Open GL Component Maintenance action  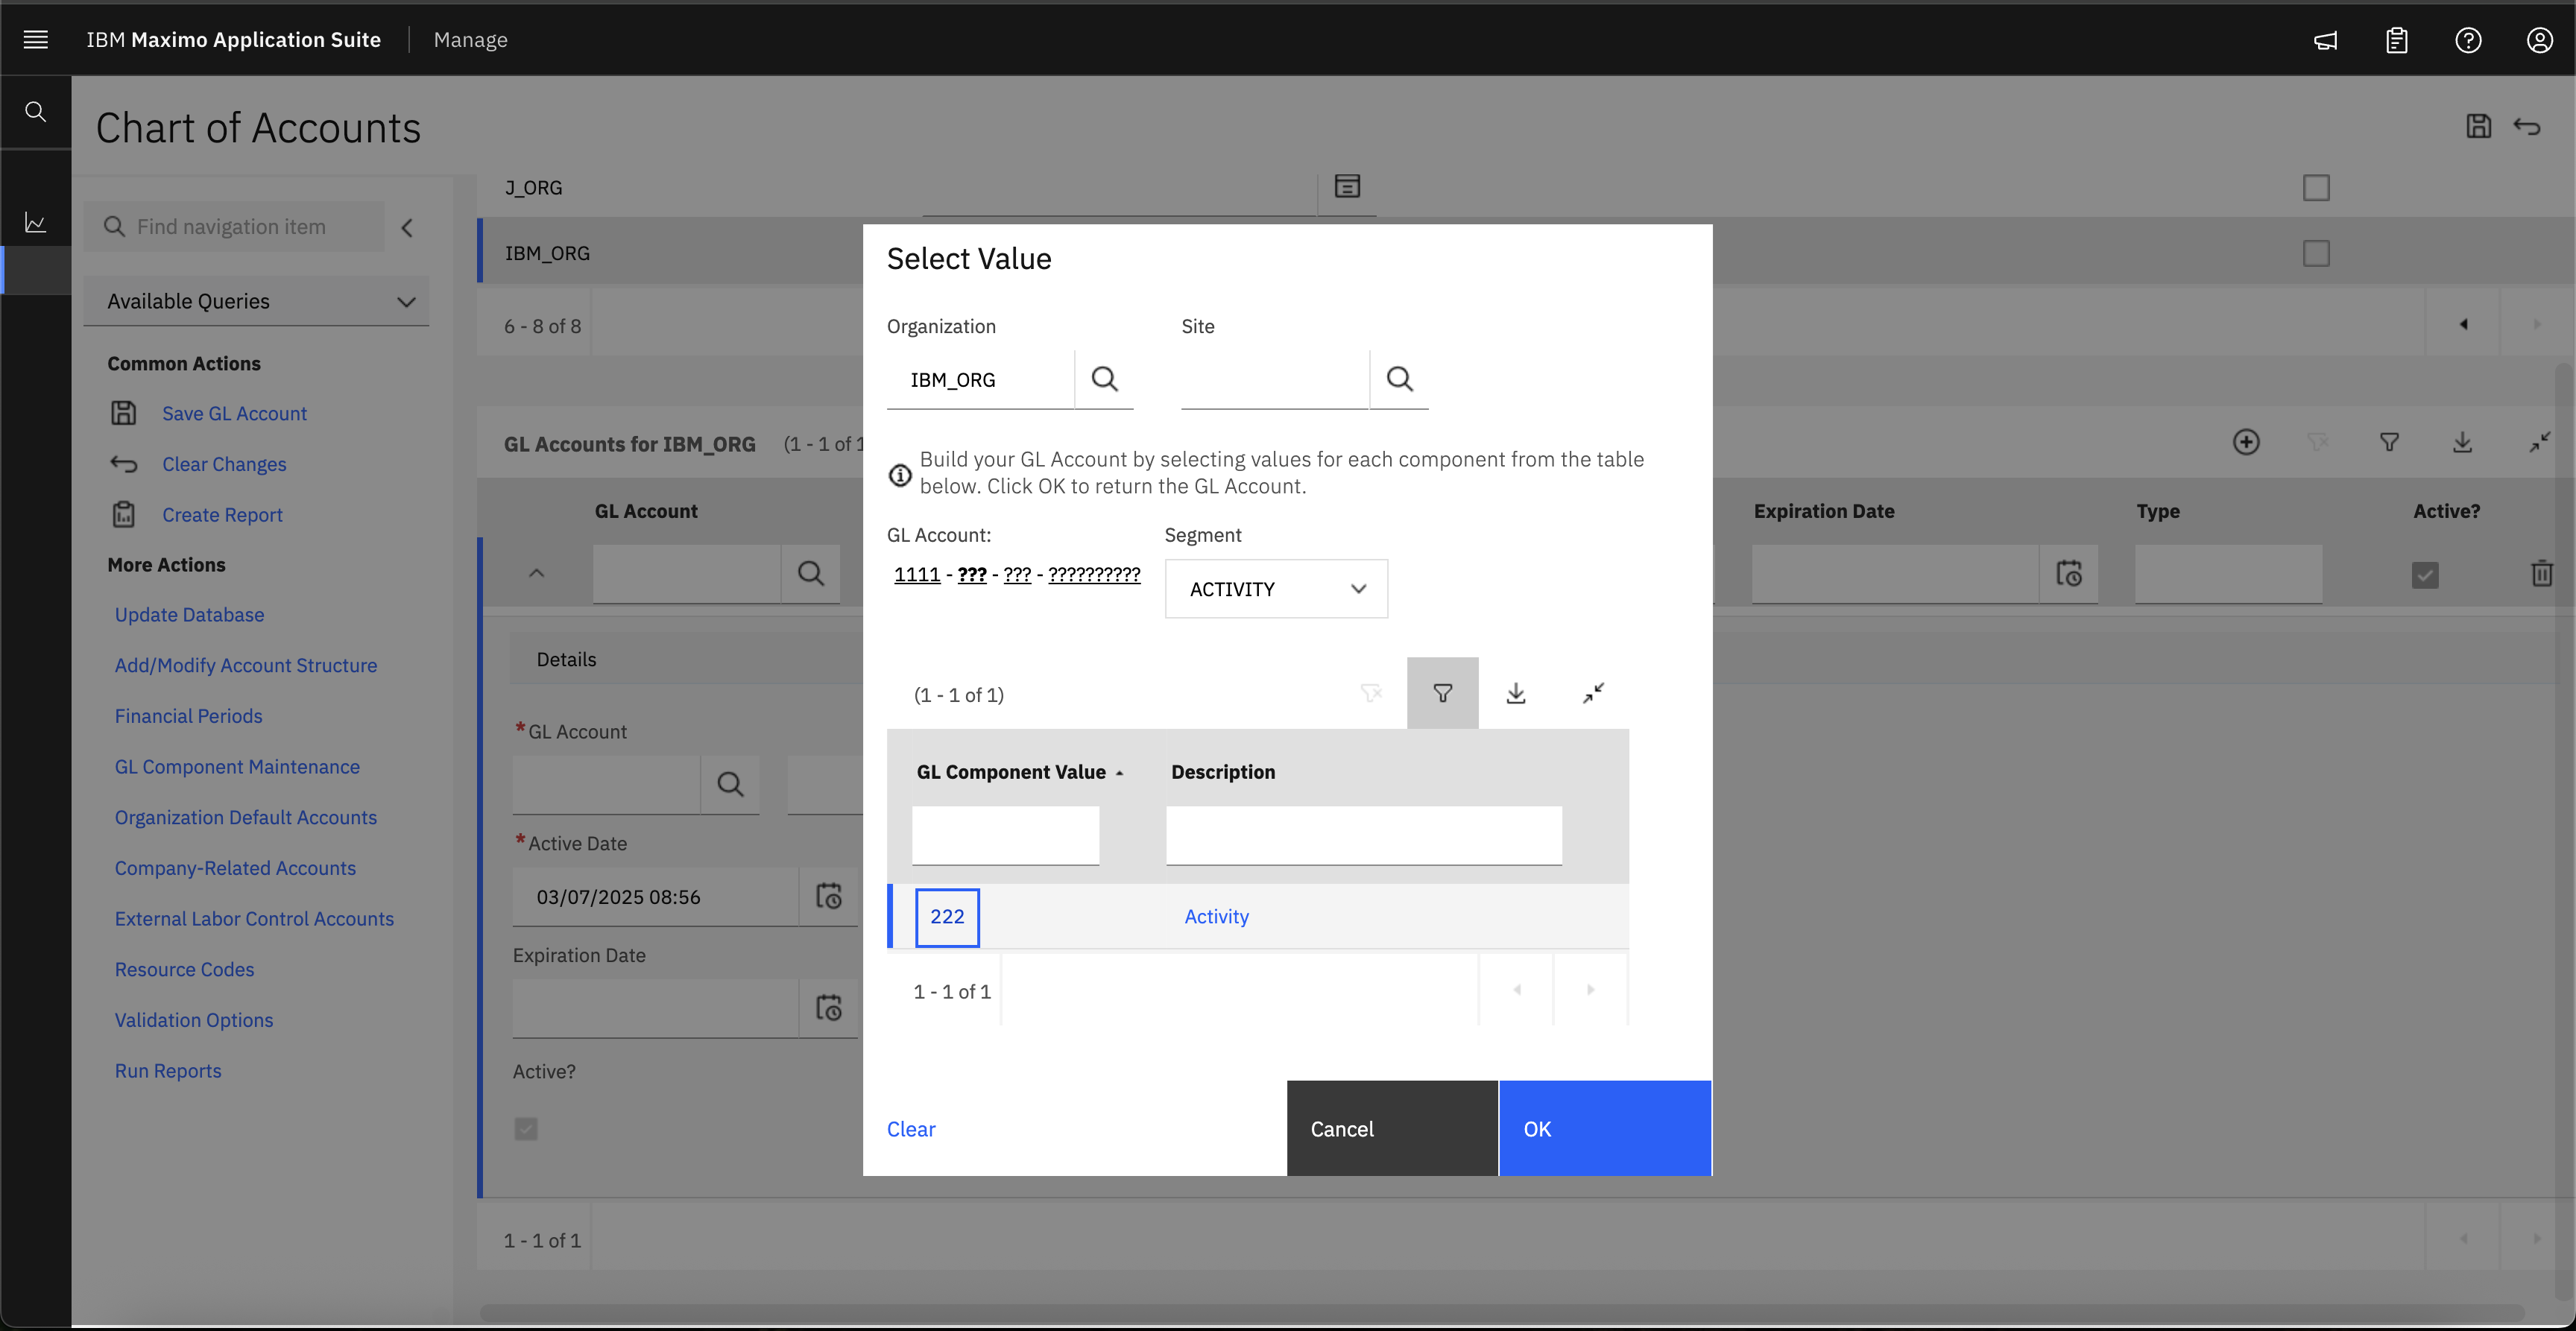237,767
